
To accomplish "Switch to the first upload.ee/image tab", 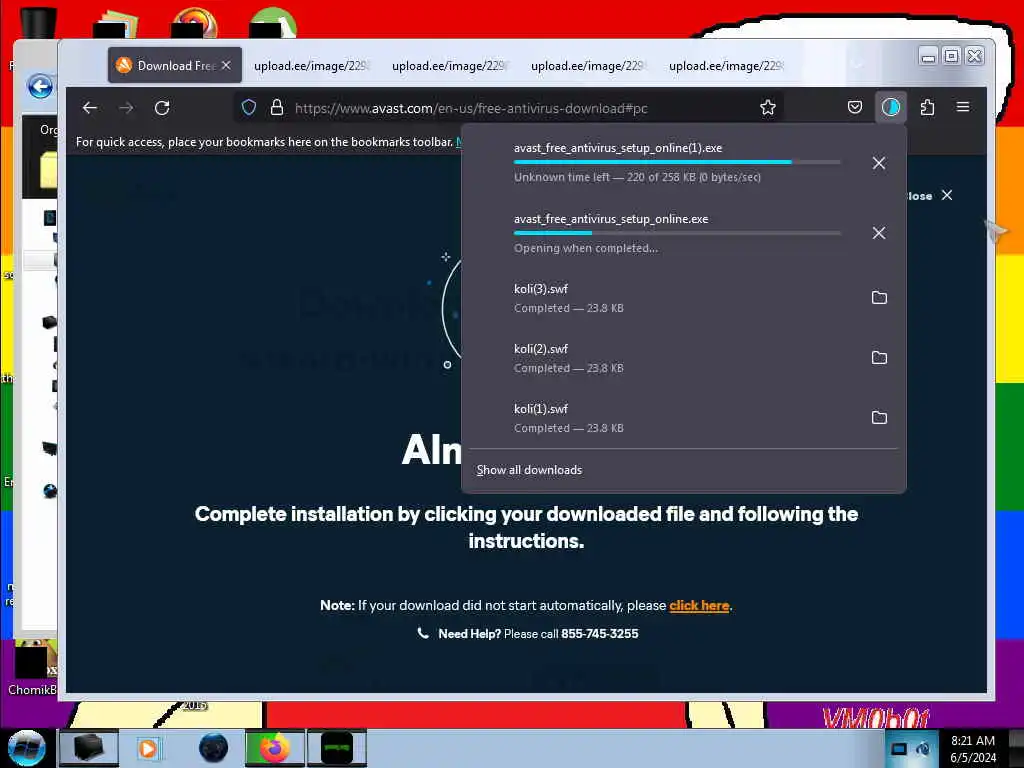I will [x=311, y=66].
